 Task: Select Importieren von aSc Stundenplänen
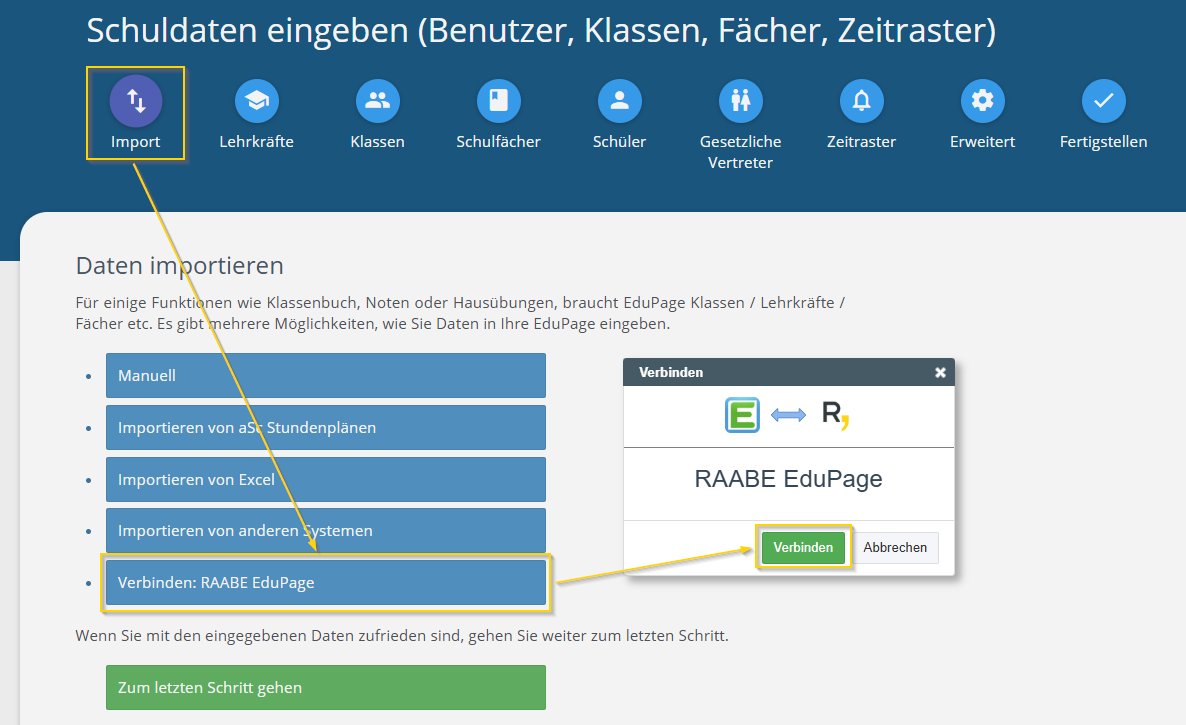(x=326, y=427)
